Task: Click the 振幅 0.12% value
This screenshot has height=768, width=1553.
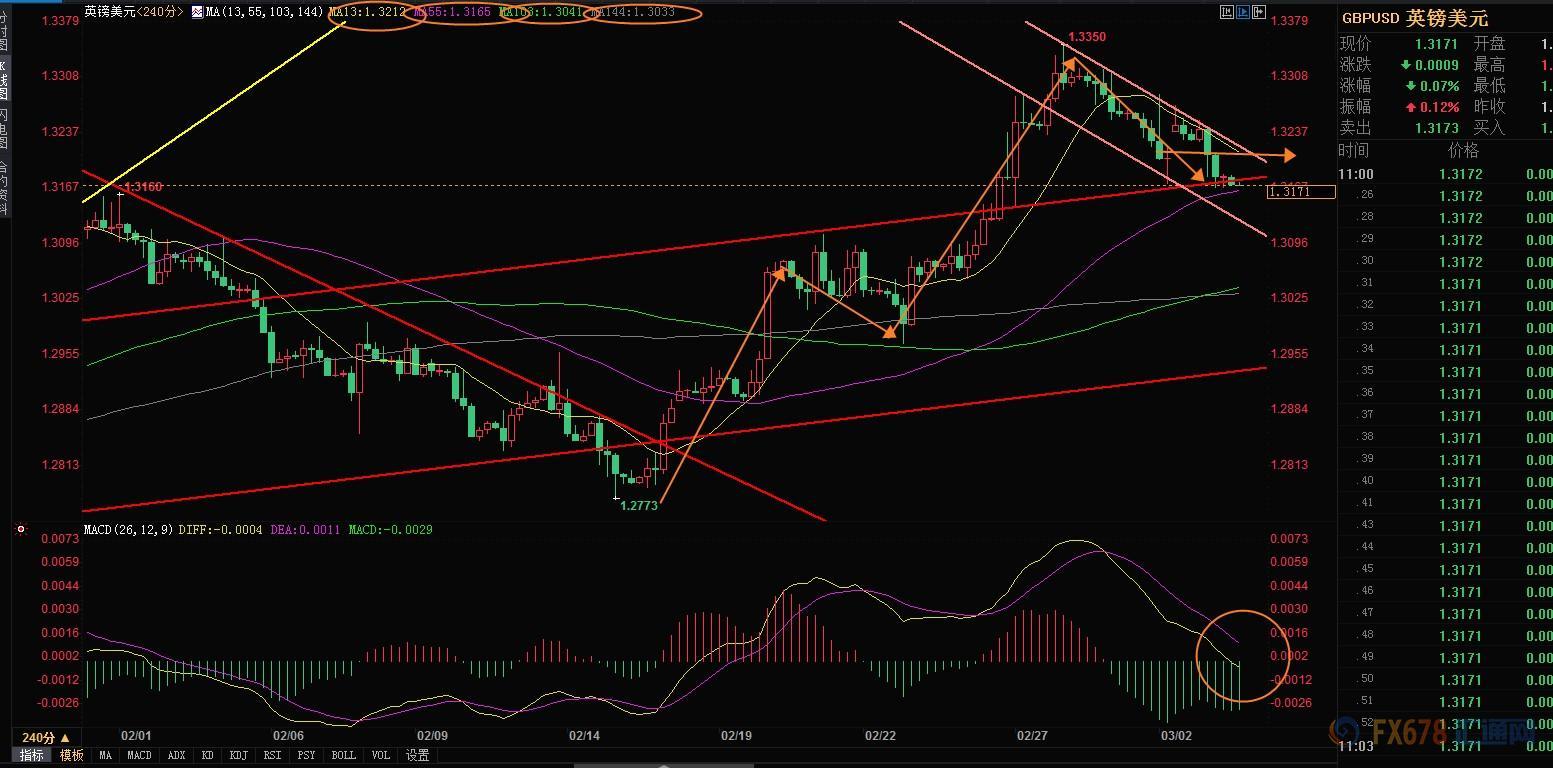Action: coord(1431,107)
